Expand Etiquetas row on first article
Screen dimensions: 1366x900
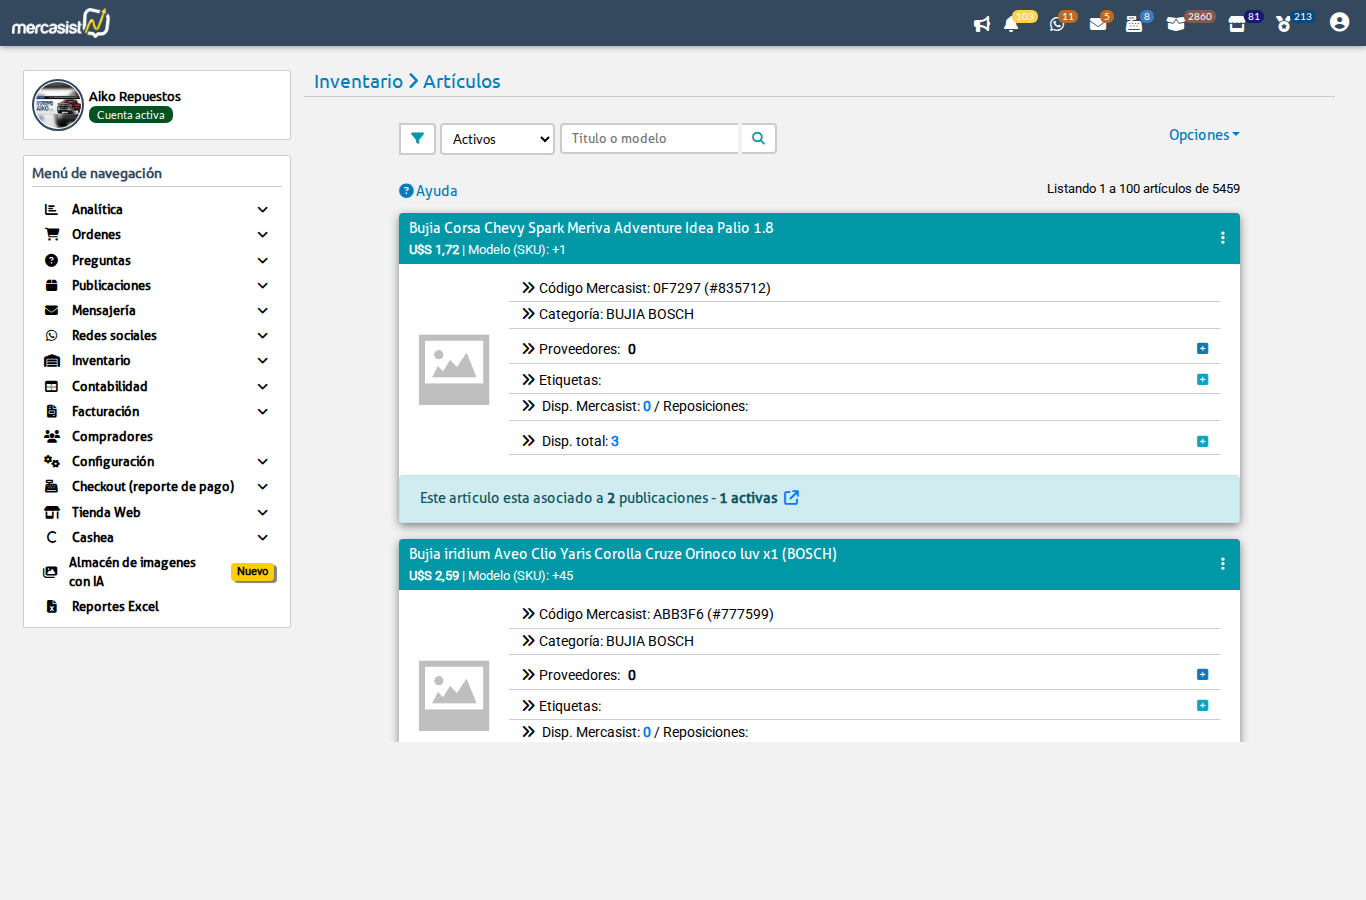coord(1202,380)
